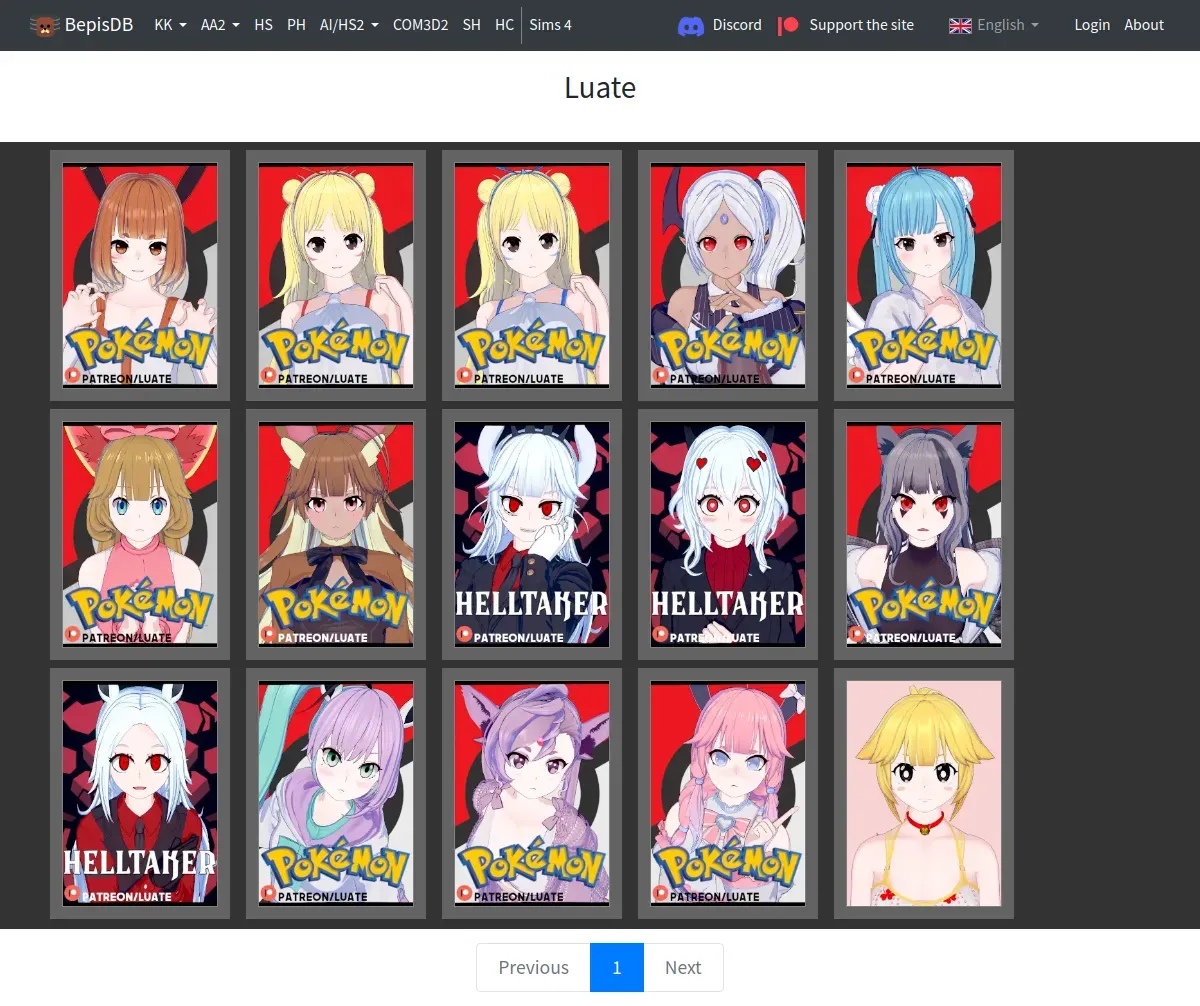Go to the SH section
The height and width of the screenshot is (1006, 1200).
(472, 25)
